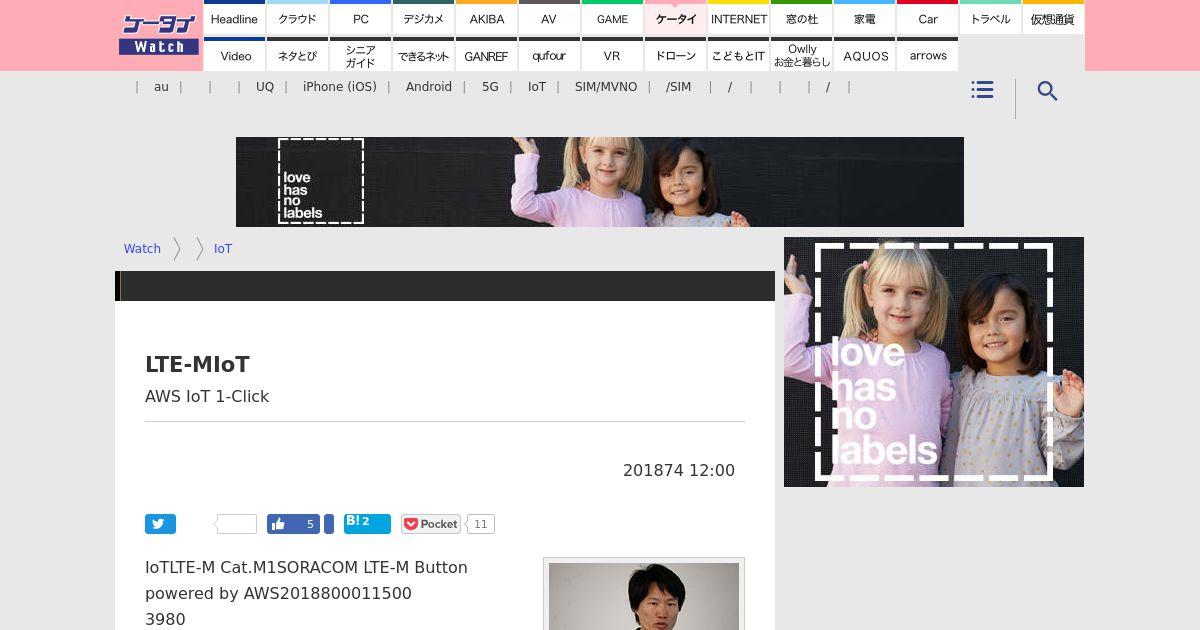Click the au category link

point(161,87)
